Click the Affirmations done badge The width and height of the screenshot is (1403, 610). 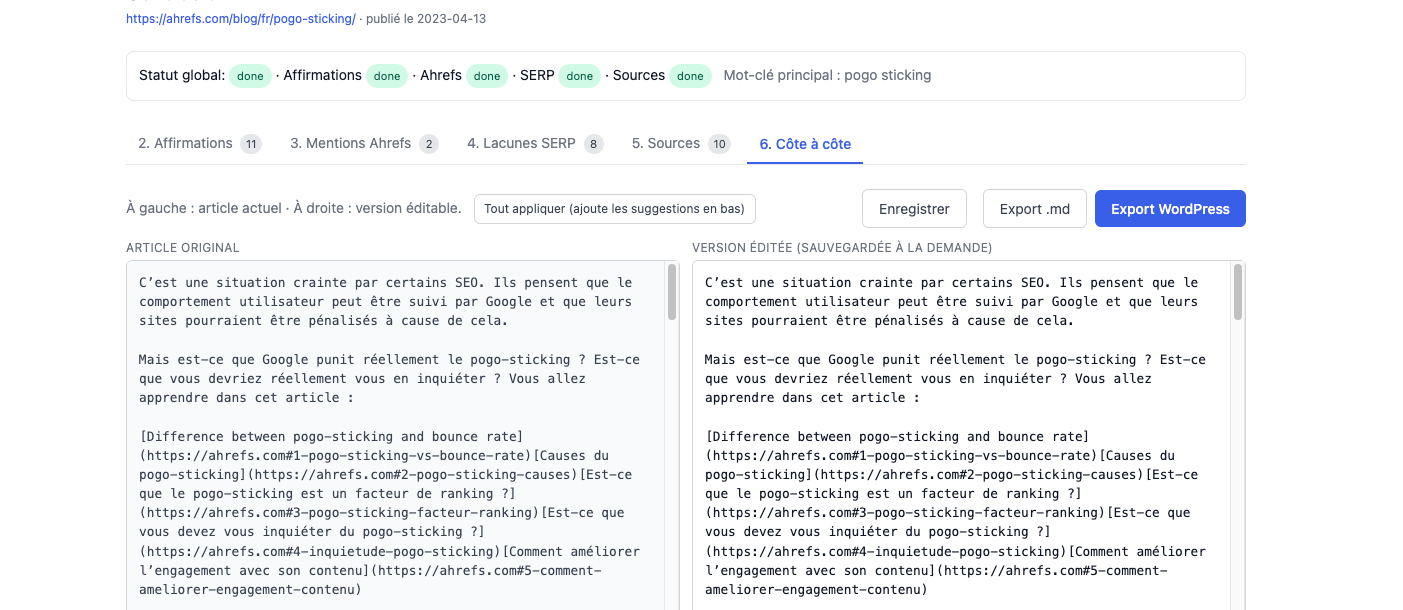[387, 76]
